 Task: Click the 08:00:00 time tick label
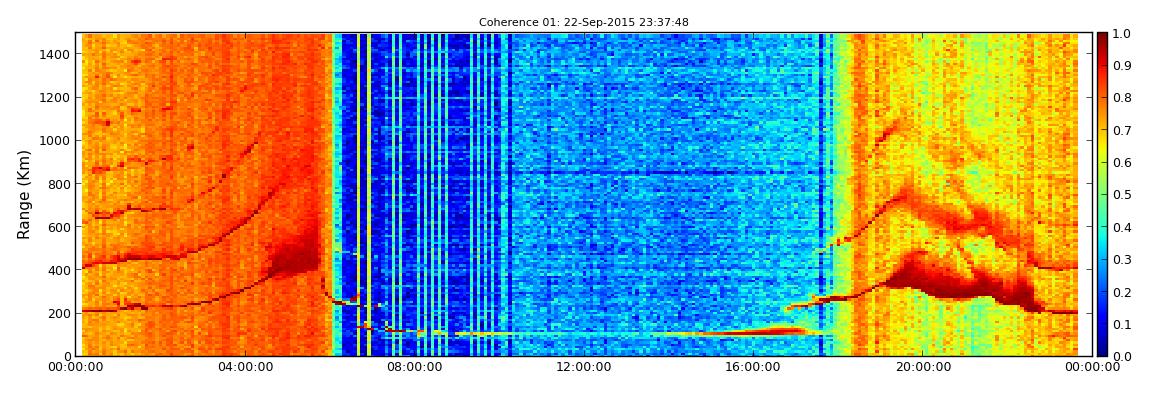tap(413, 367)
